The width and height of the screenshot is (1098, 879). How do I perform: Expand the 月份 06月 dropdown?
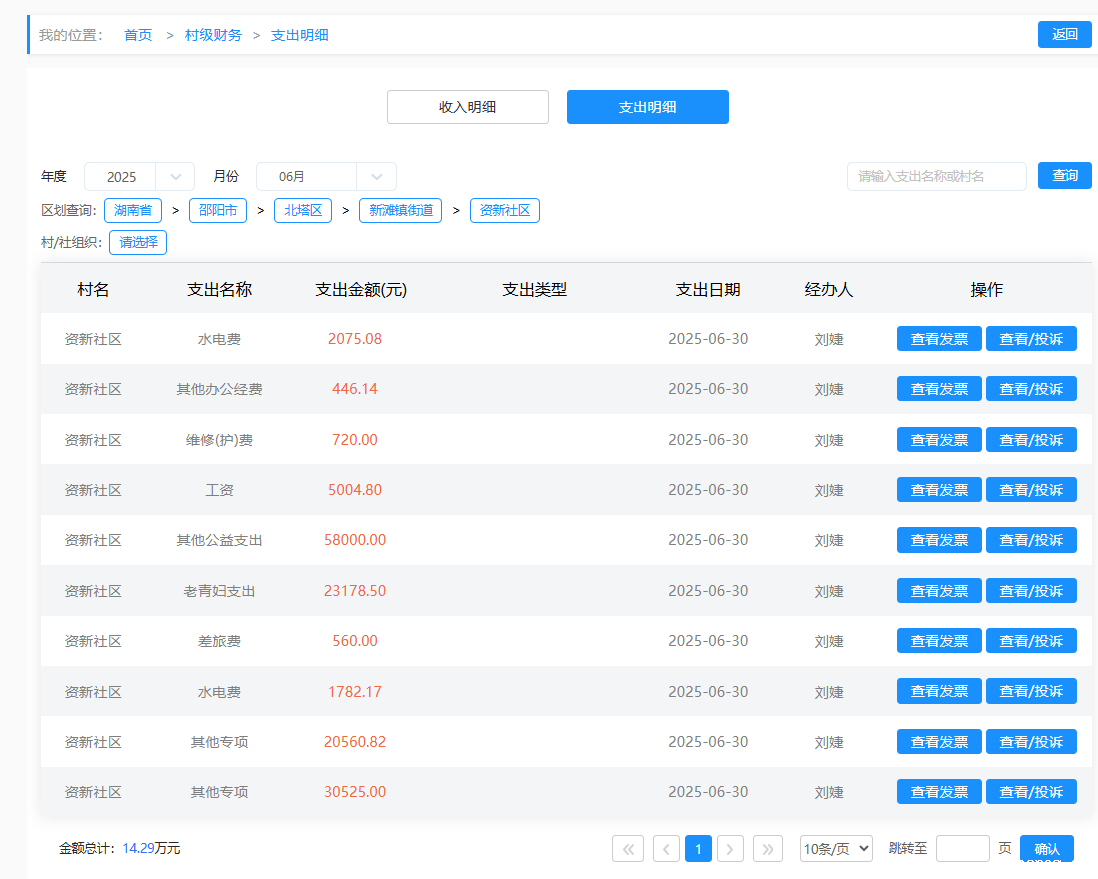(326, 177)
